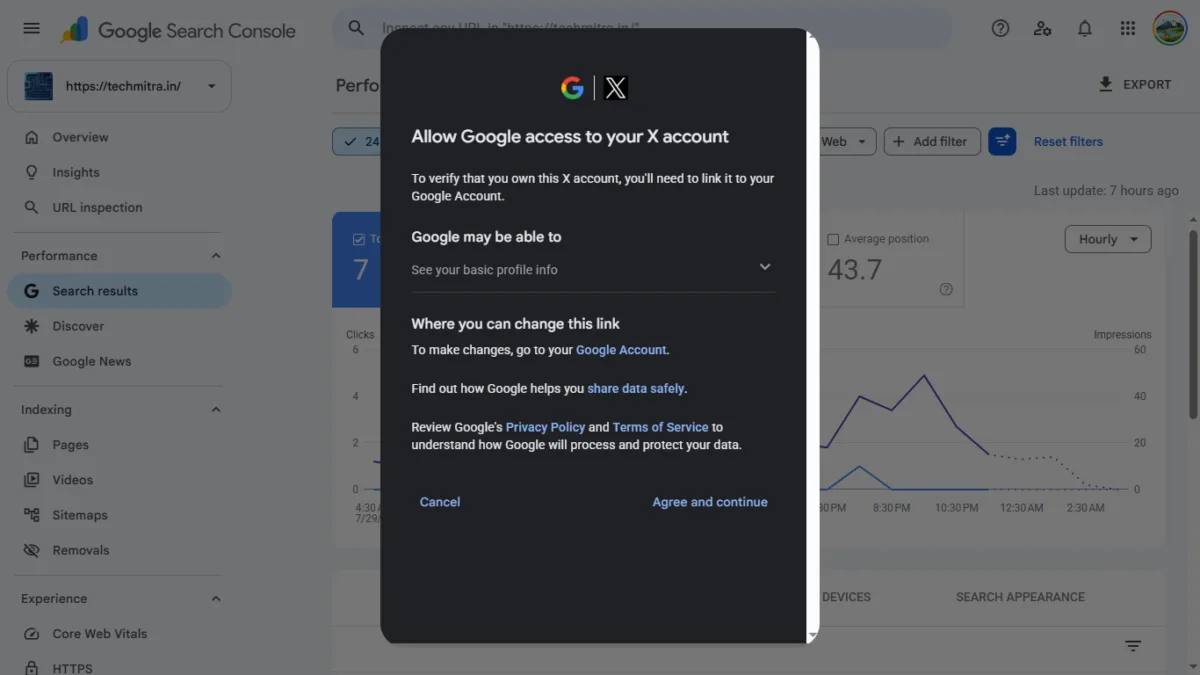Open URL inspection in sidebar
Screen dimensions: 1200x675
tap(97, 207)
